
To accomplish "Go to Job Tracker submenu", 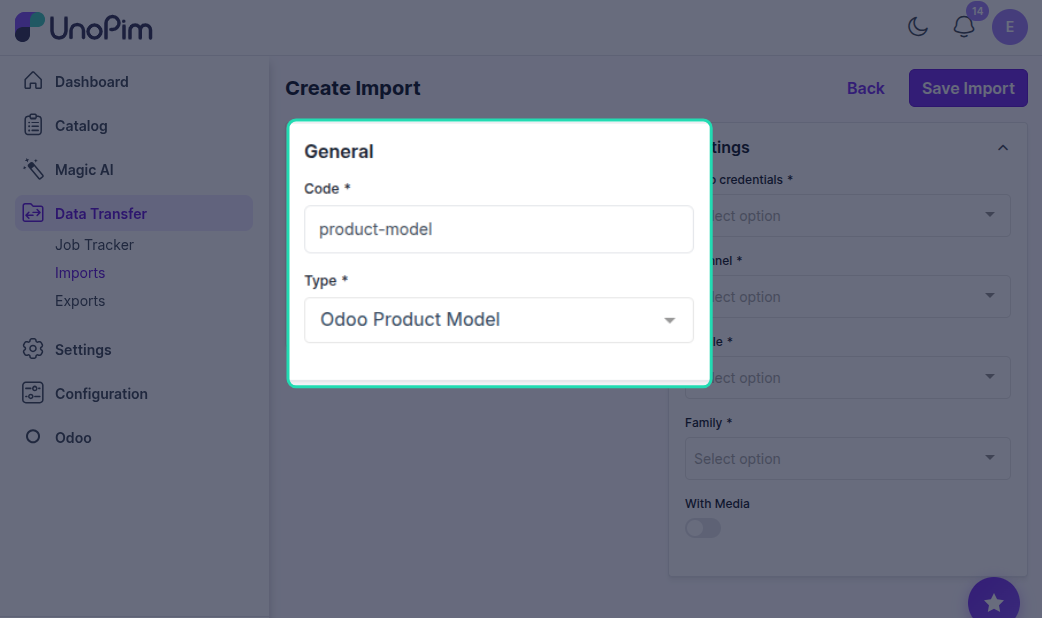I will click(x=94, y=245).
